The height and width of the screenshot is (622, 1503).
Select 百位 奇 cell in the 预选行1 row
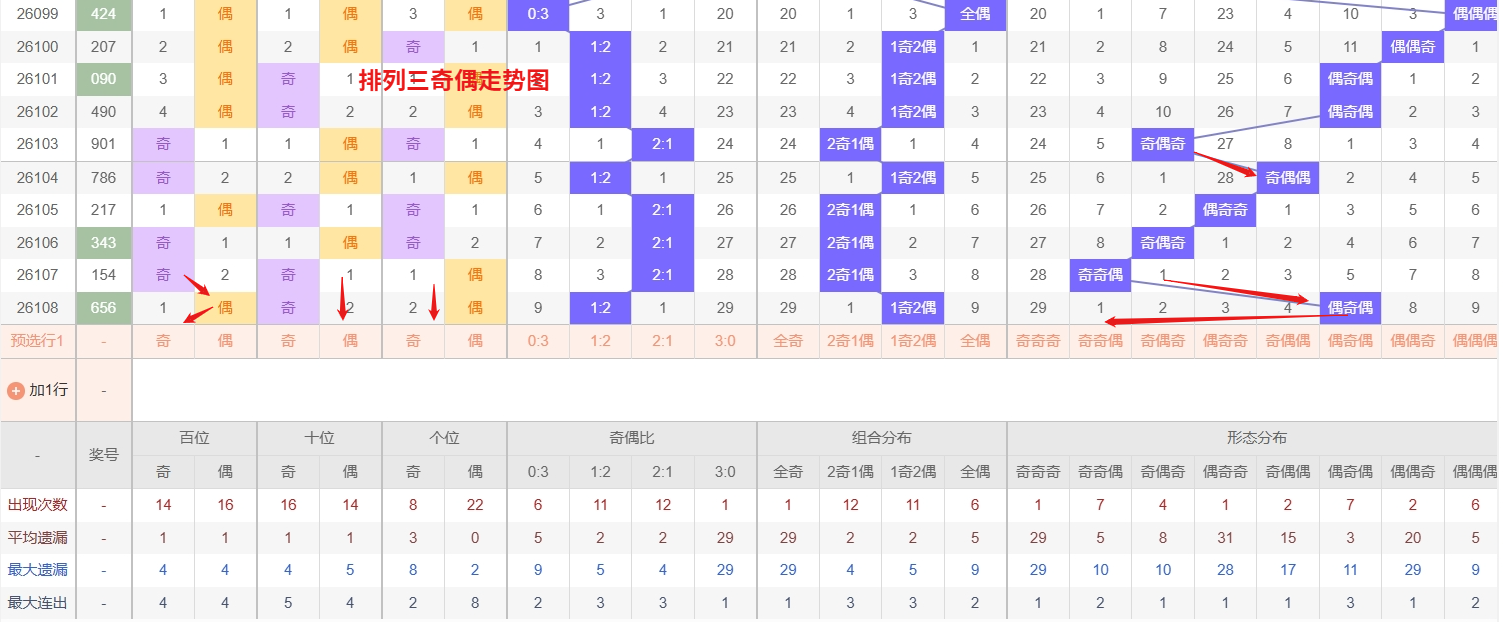(x=163, y=341)
